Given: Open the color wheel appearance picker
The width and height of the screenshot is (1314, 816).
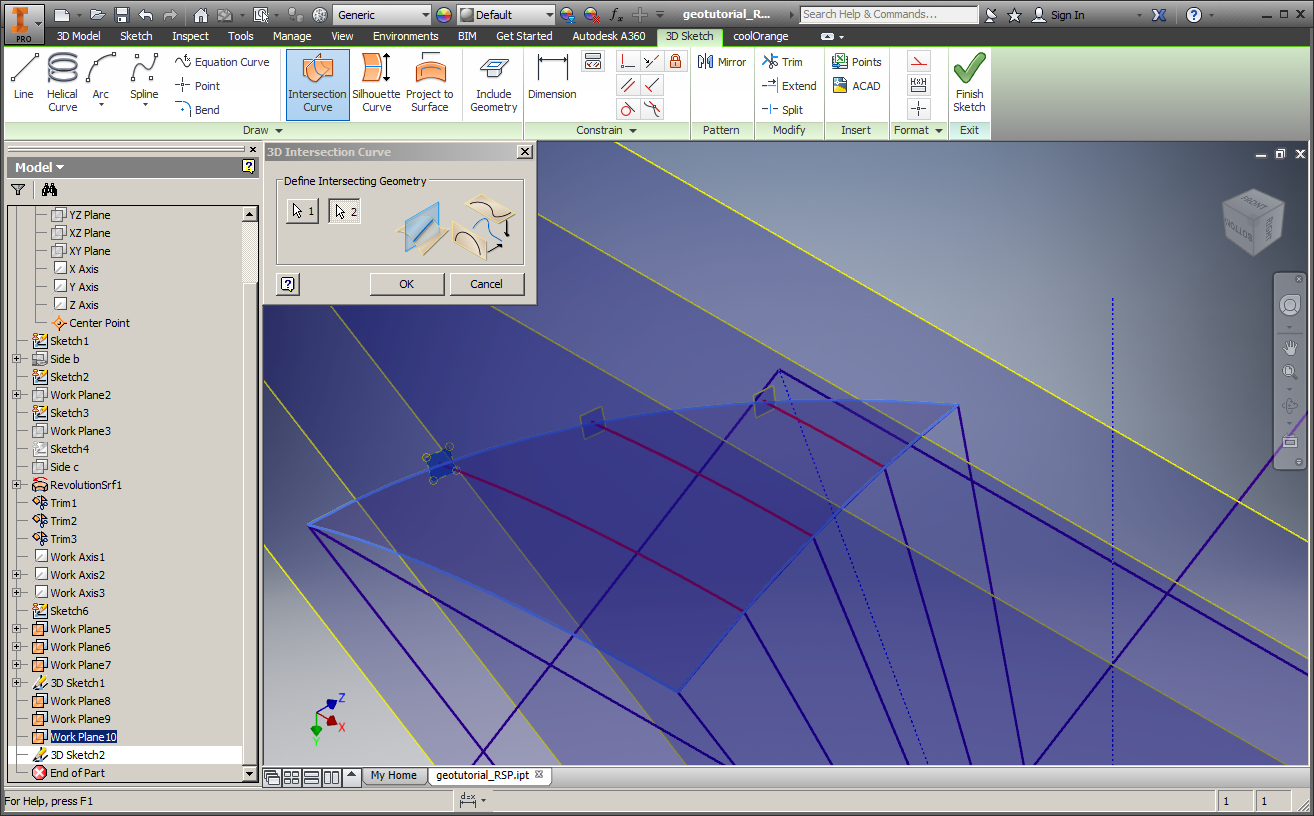Looking at the screenshot, I should point(444,15).
